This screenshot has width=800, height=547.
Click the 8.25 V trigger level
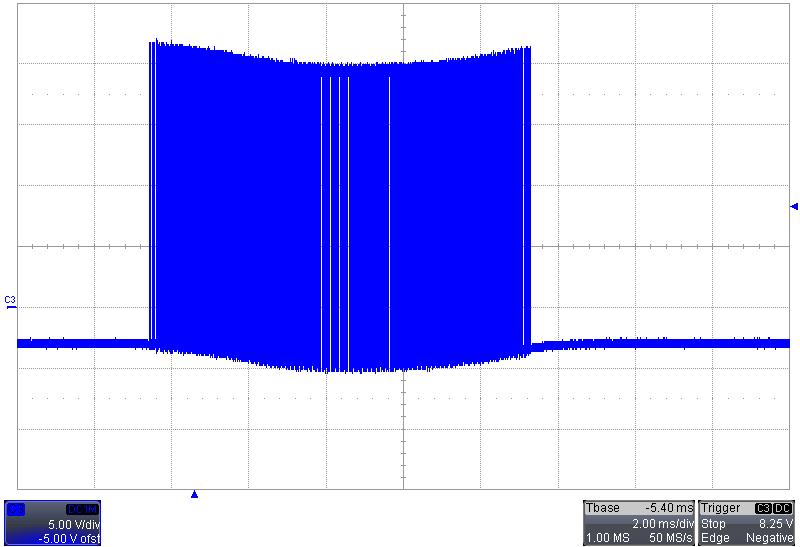tap(776, 524)
